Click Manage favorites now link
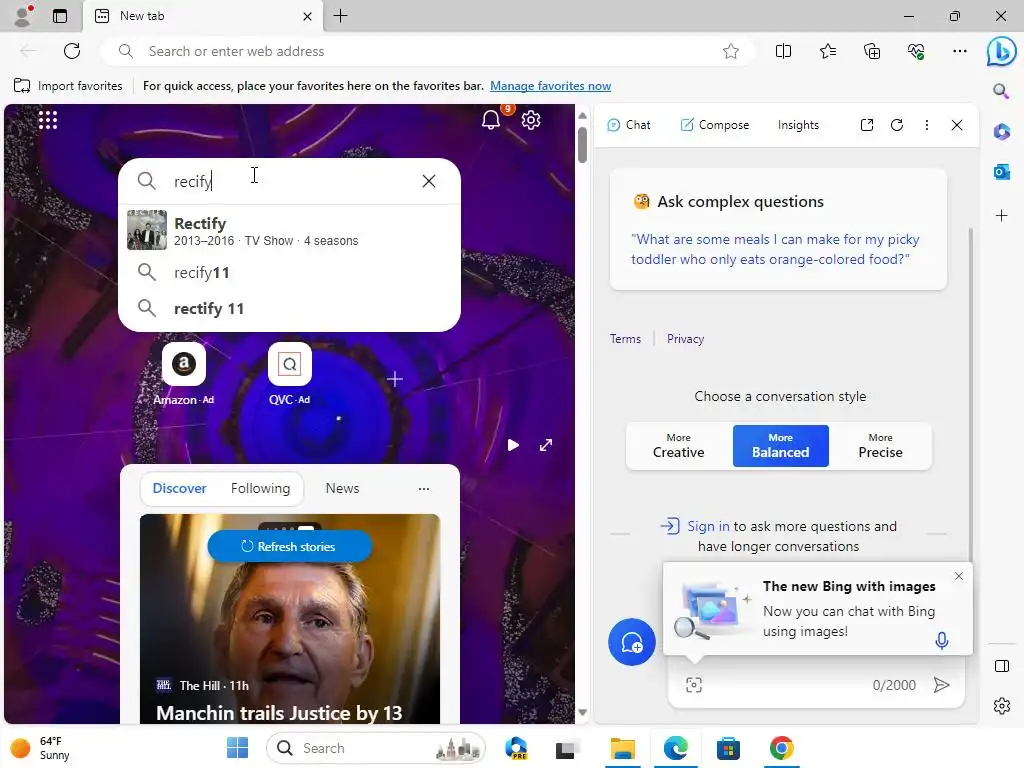The image size is (1024, 768). (x=551, y=86)
